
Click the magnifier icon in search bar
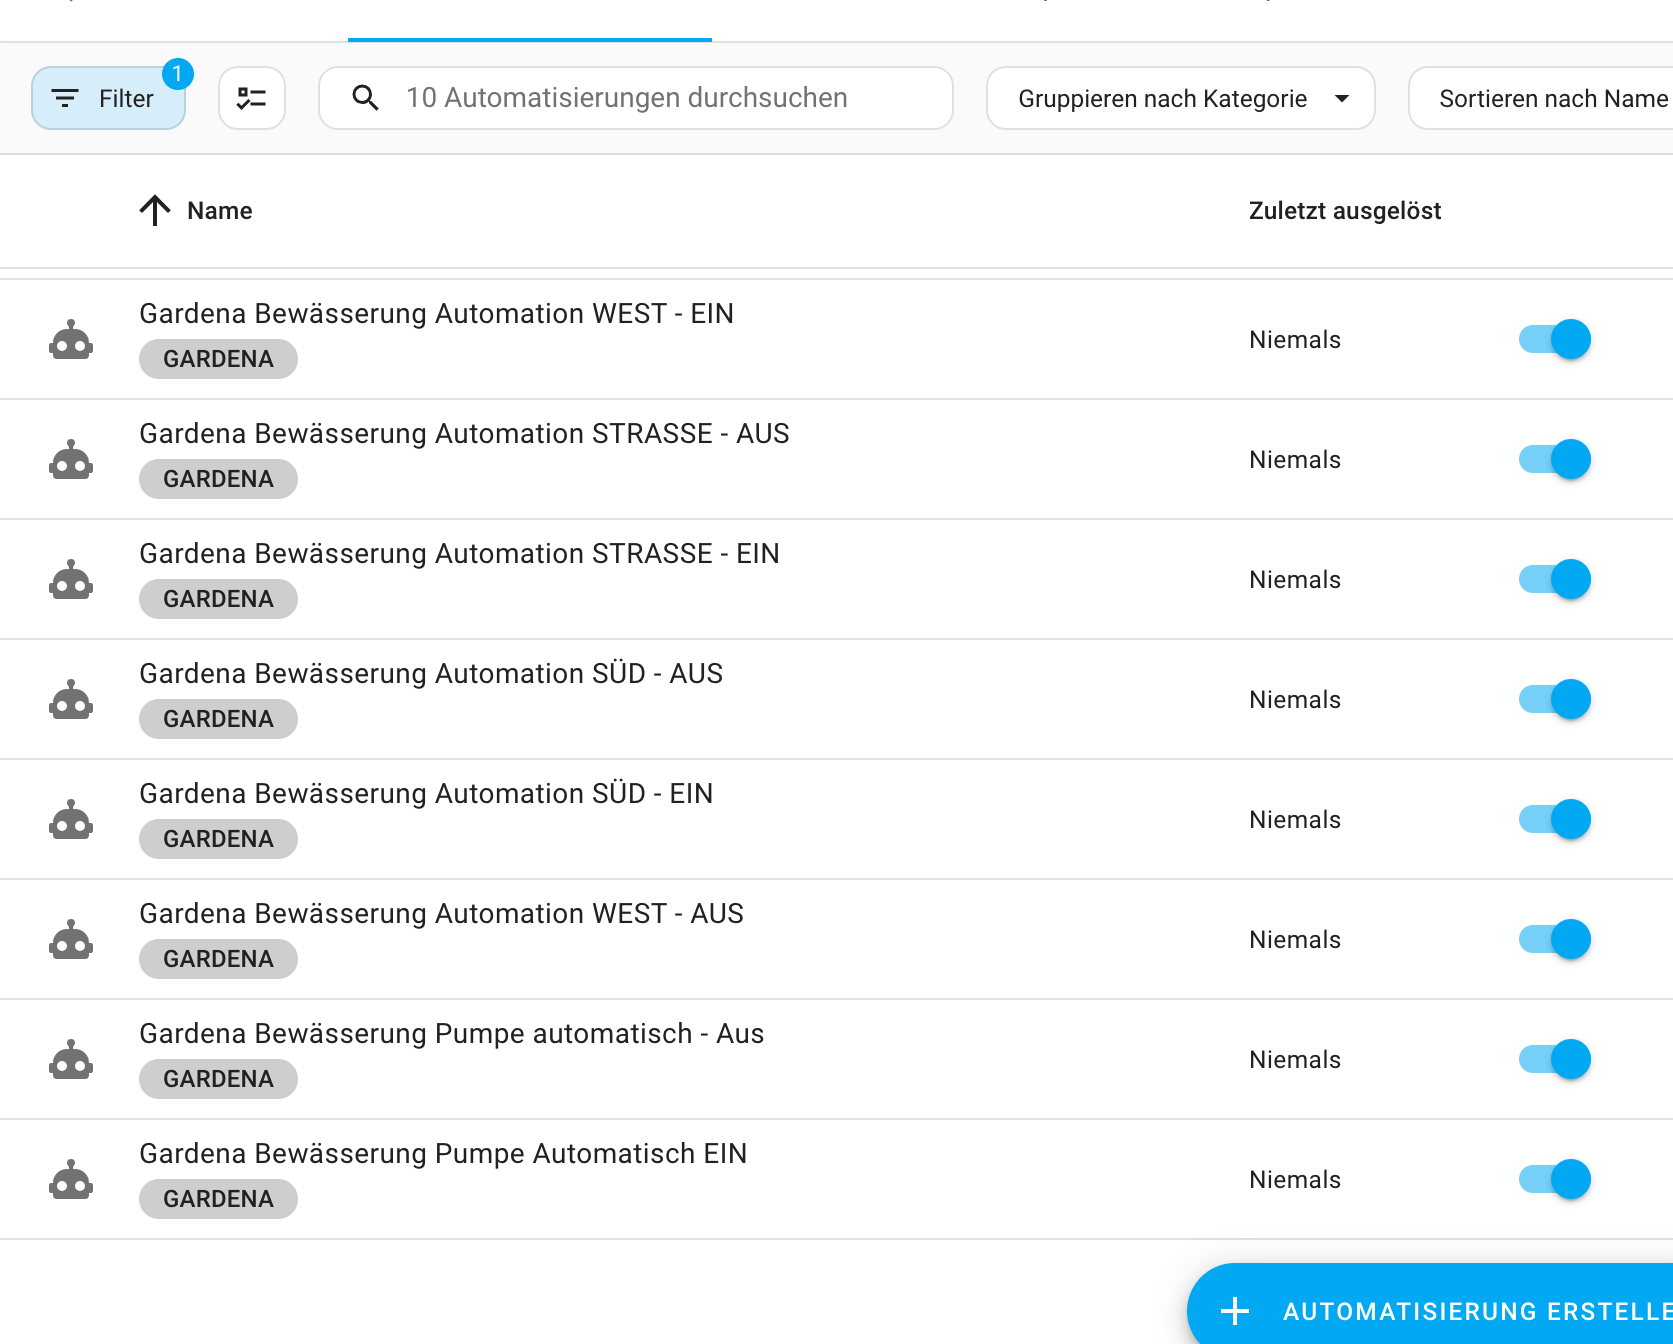(x=365, y=98)
